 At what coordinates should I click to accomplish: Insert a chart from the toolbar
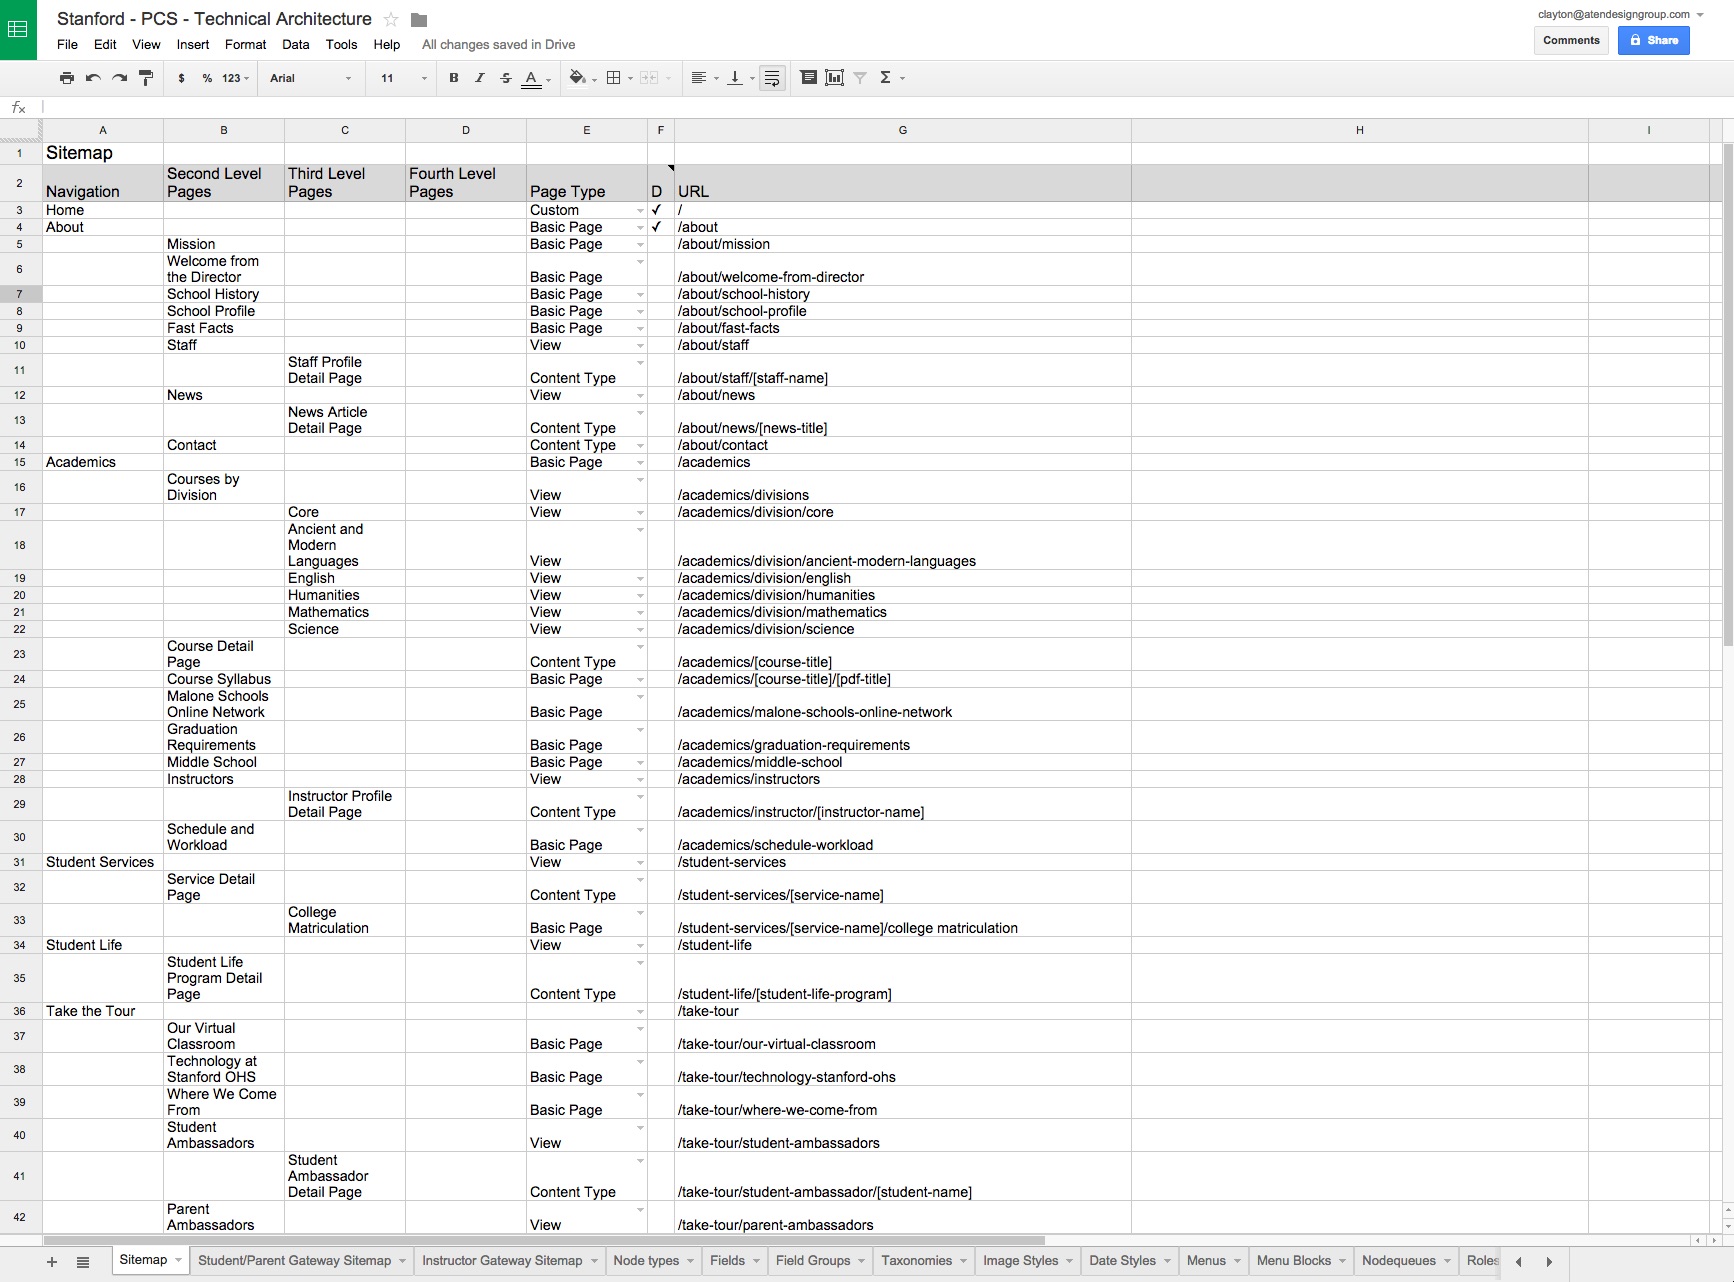coord(834,78)
